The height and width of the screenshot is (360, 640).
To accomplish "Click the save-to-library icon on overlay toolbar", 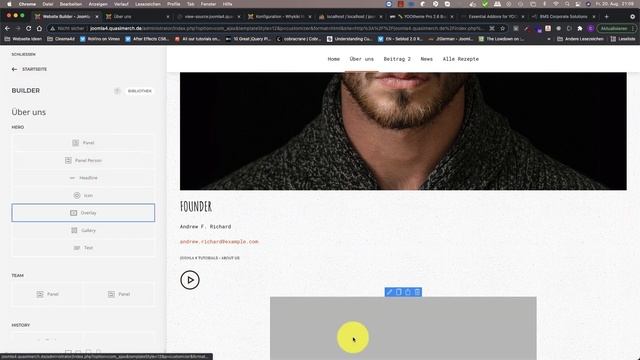I will tap(408, 292).
